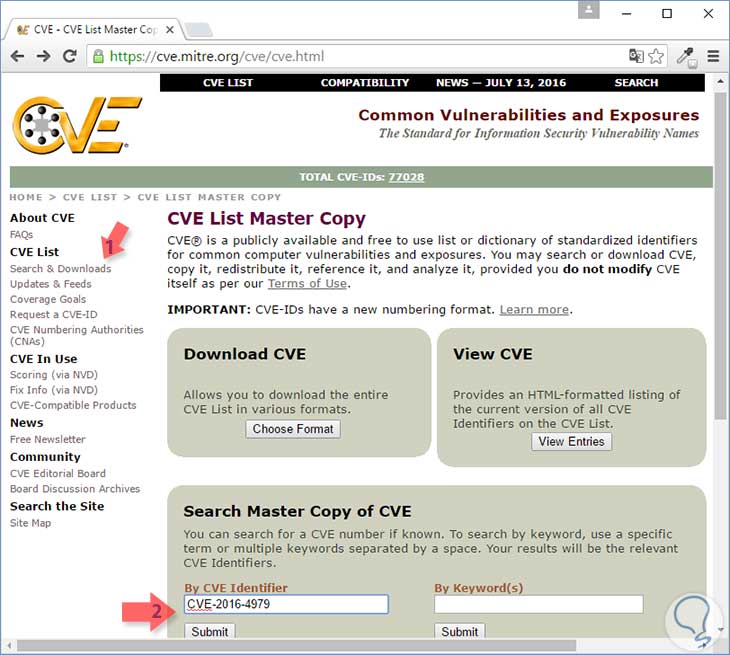The width and height of the screenshot is (730, 655).
Task: Click the CVE logo image
Action: click(x=76, y=125)
